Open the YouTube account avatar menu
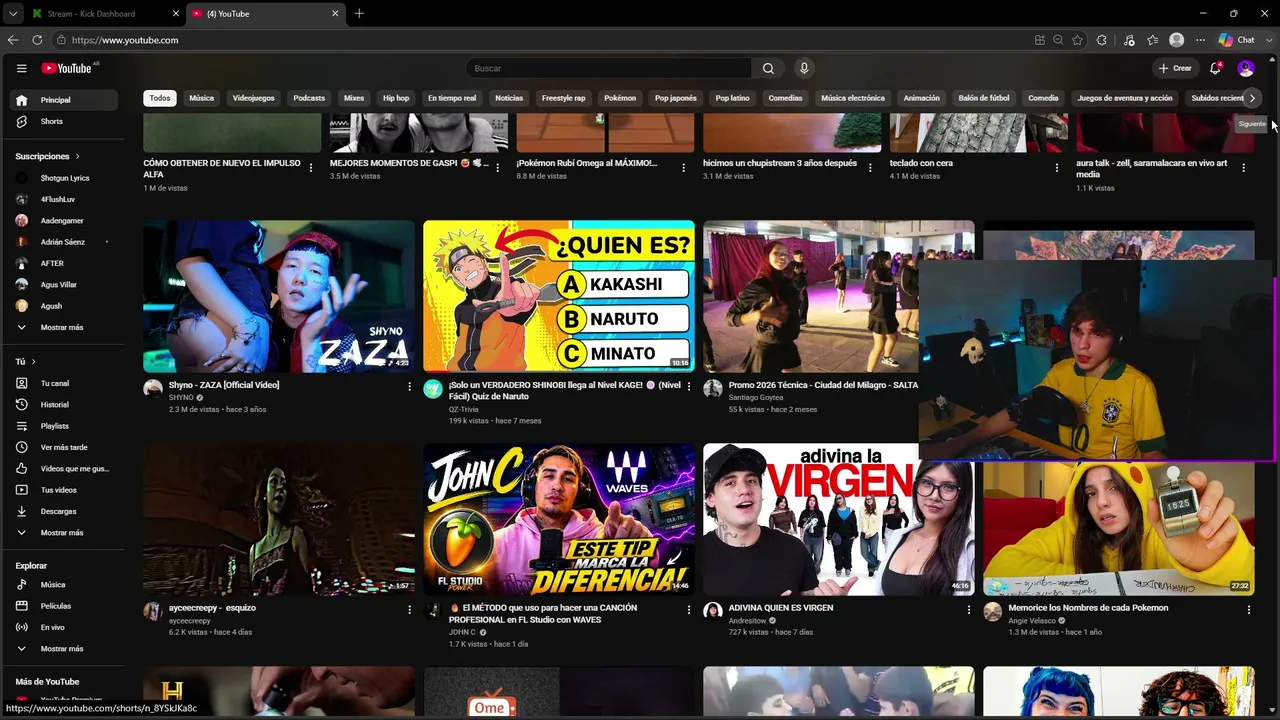 [x=1246, y=68]
